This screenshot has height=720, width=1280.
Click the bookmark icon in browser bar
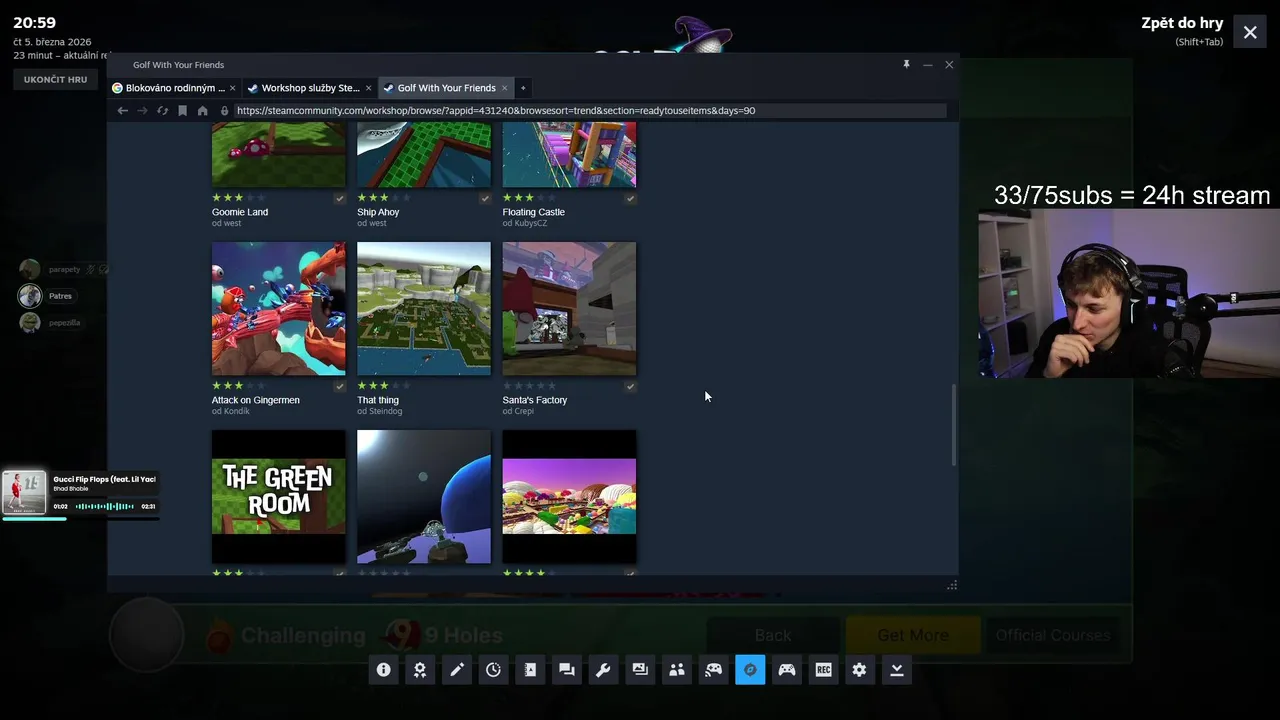tap(182, 111)
